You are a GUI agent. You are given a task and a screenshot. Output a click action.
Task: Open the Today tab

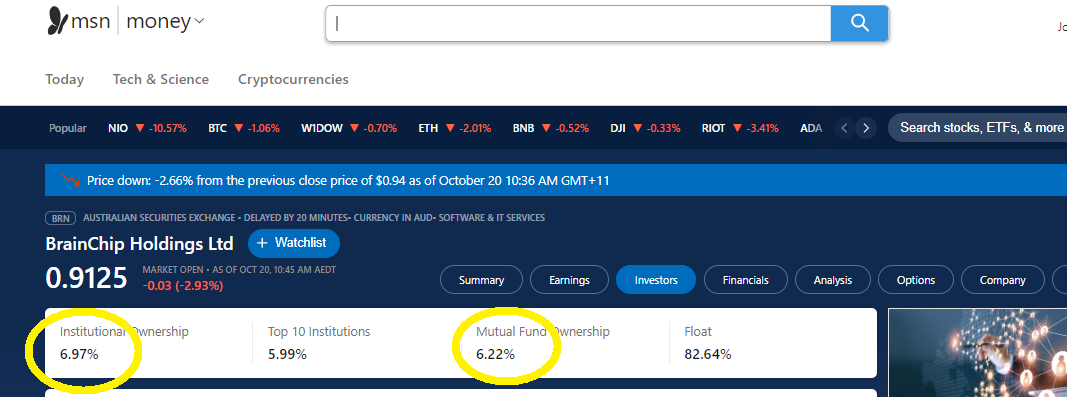(x=65, y=80)
